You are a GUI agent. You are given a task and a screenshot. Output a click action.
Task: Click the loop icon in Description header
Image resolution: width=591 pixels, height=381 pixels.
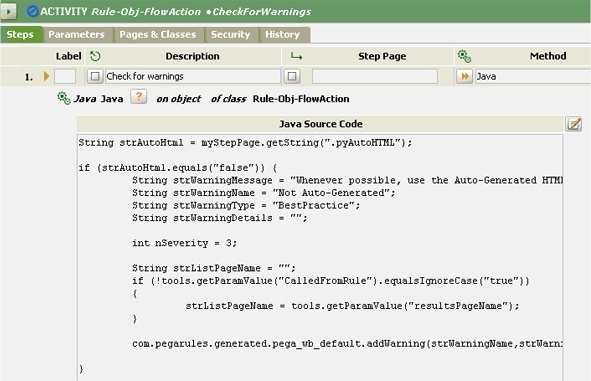[95, 56]
